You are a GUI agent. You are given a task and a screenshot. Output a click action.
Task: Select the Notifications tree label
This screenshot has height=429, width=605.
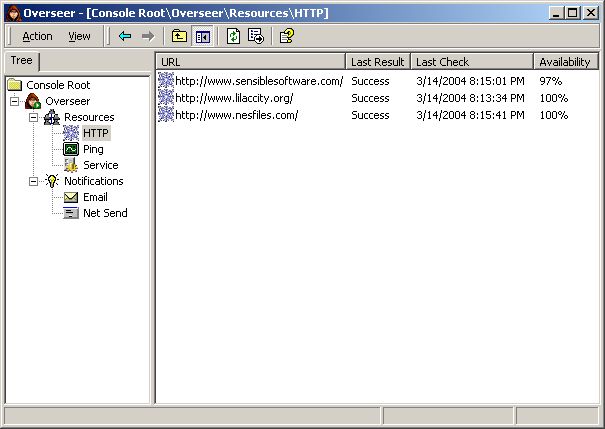pos(94,181)
